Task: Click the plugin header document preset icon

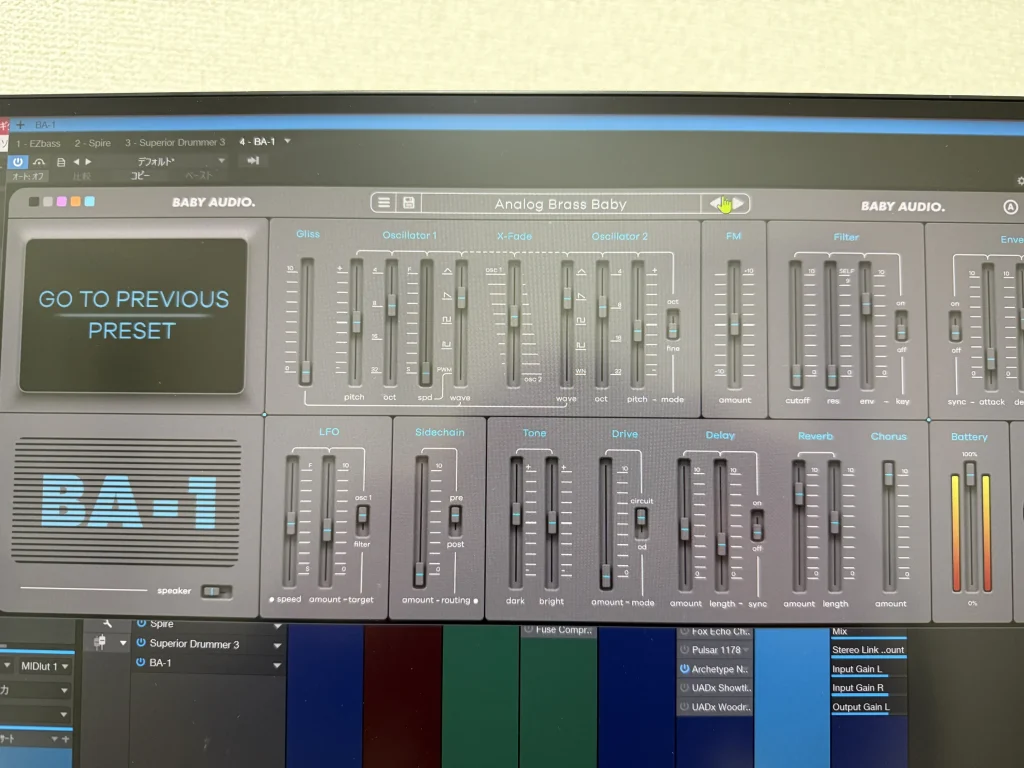Action: 62,161
